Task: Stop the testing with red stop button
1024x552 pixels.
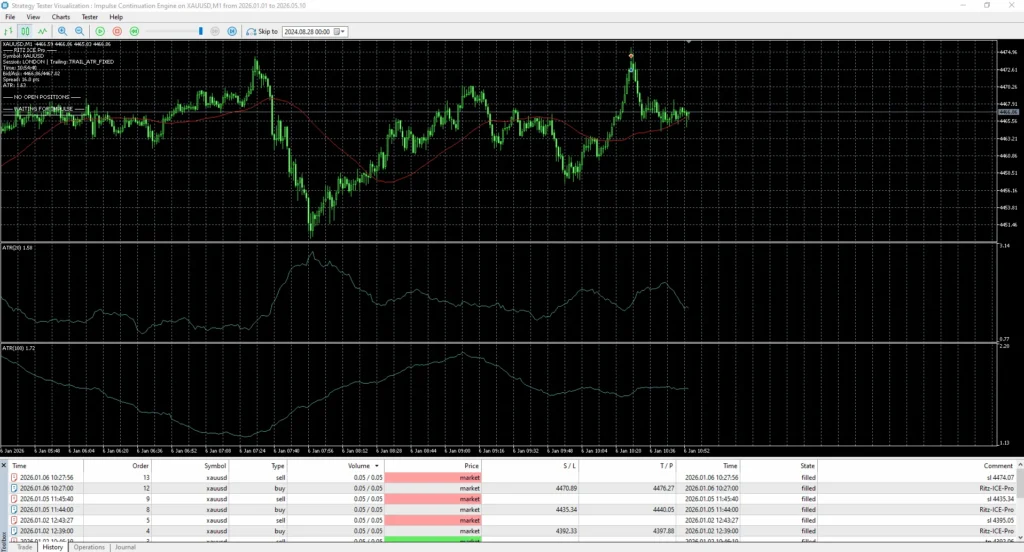Action: (x=117, y=31)
